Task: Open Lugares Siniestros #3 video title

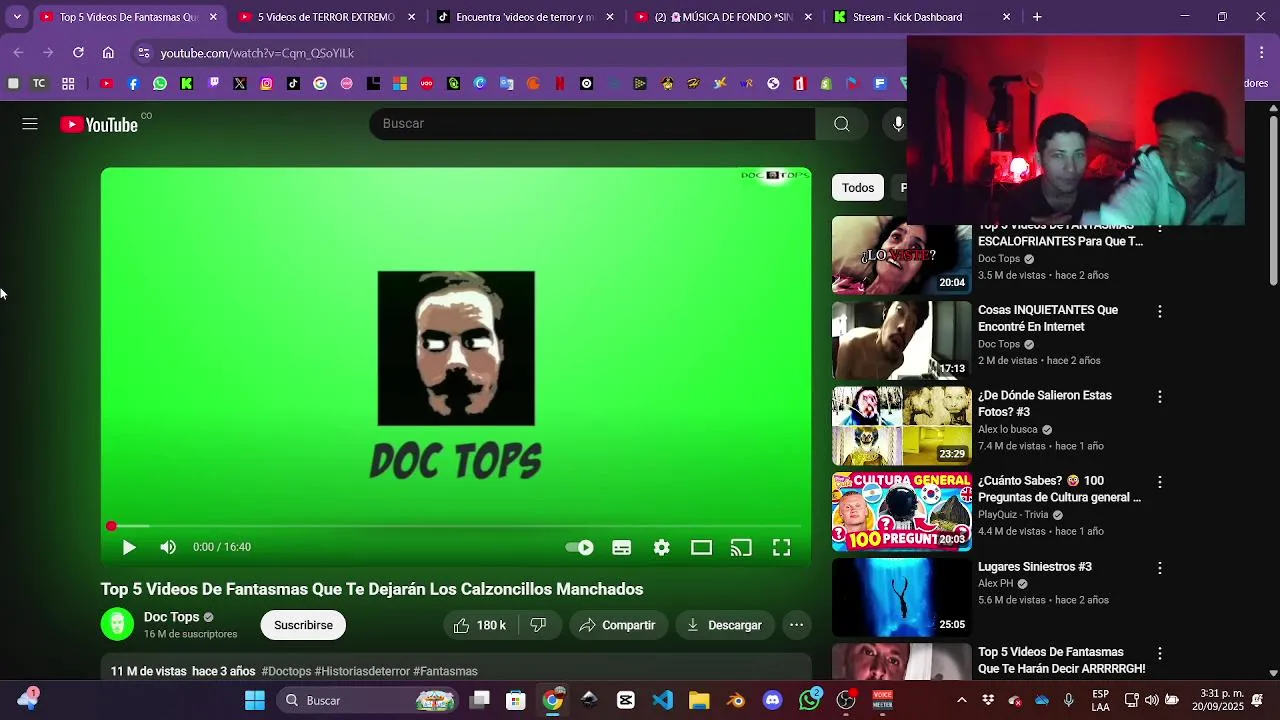Action: pos(1034,567)
